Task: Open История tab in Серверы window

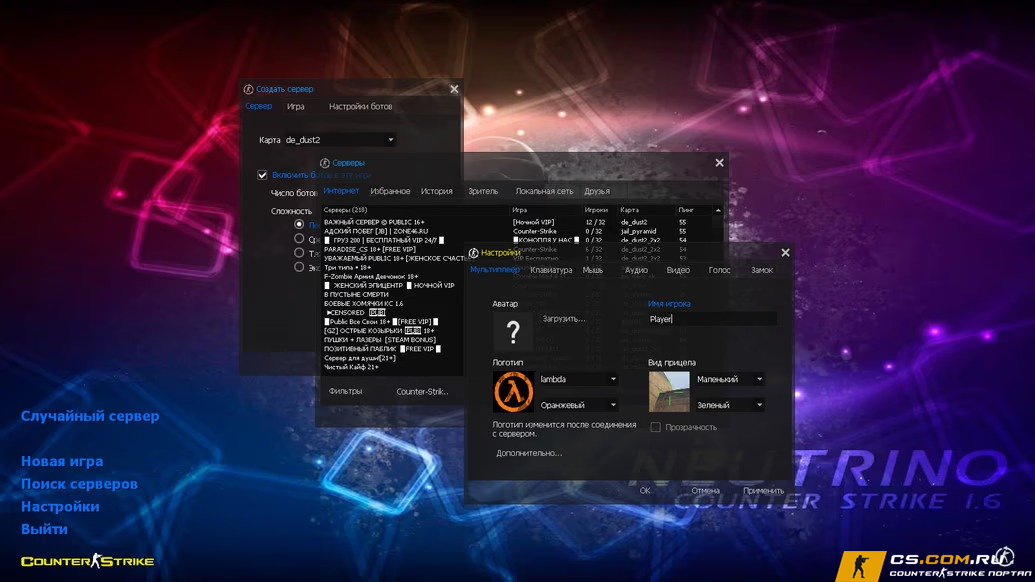Action: pos(437,191)
